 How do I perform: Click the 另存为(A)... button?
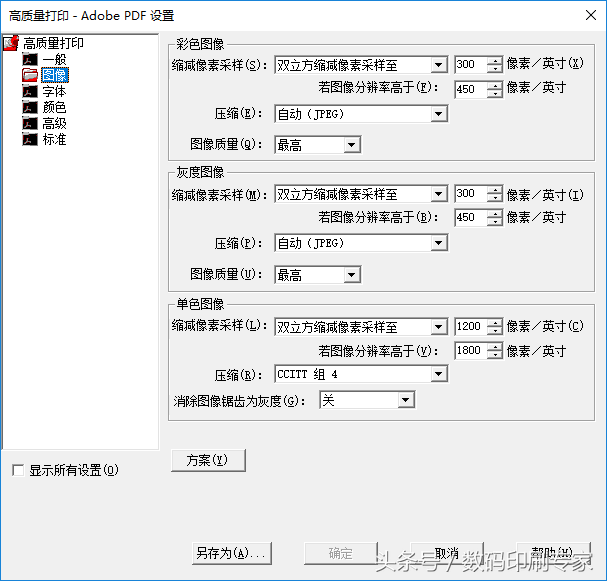click(x=231, y=553)
